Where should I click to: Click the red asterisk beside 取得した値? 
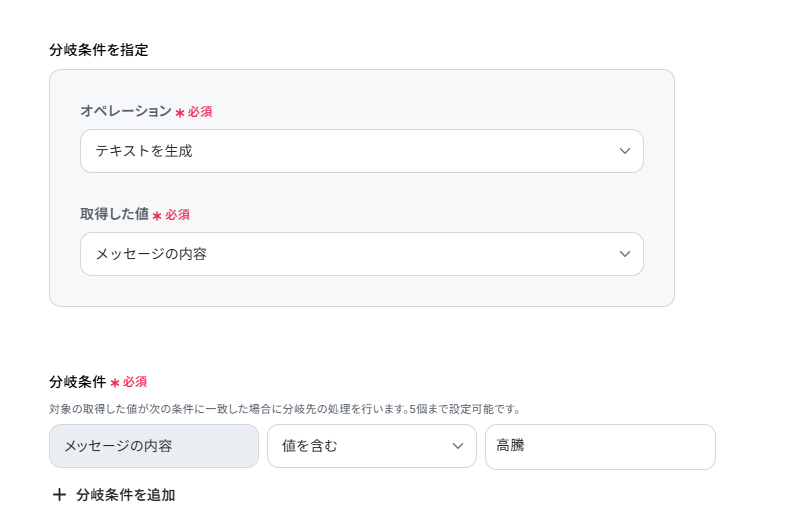click(157, 215)
